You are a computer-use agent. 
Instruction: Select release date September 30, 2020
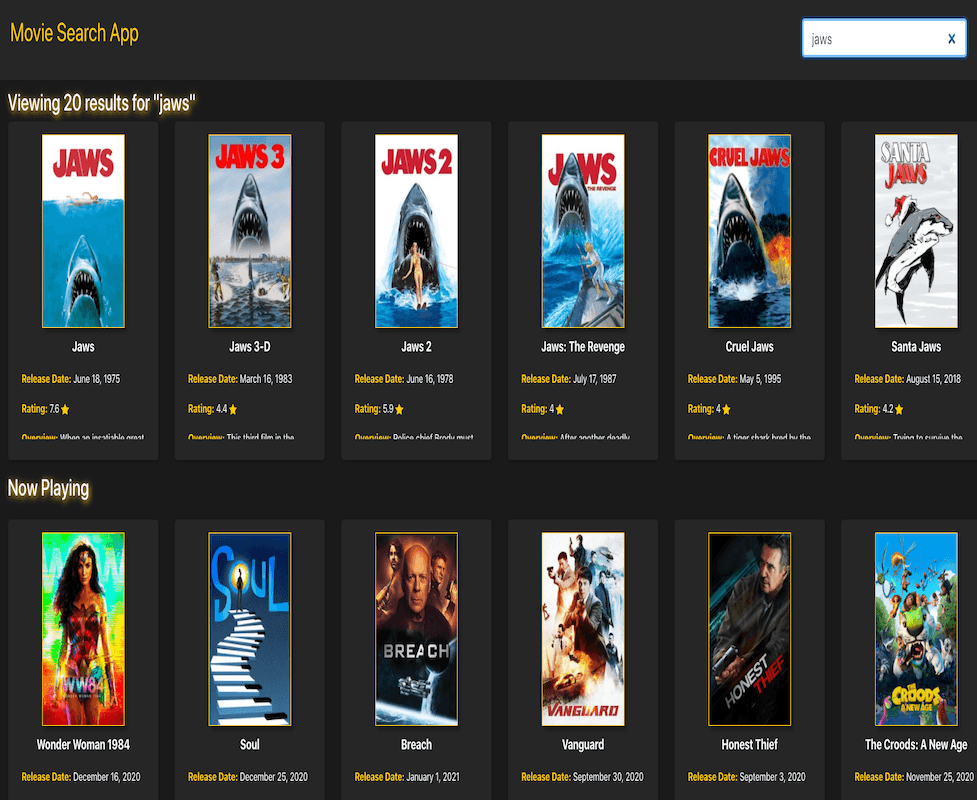tap(608, 777)
